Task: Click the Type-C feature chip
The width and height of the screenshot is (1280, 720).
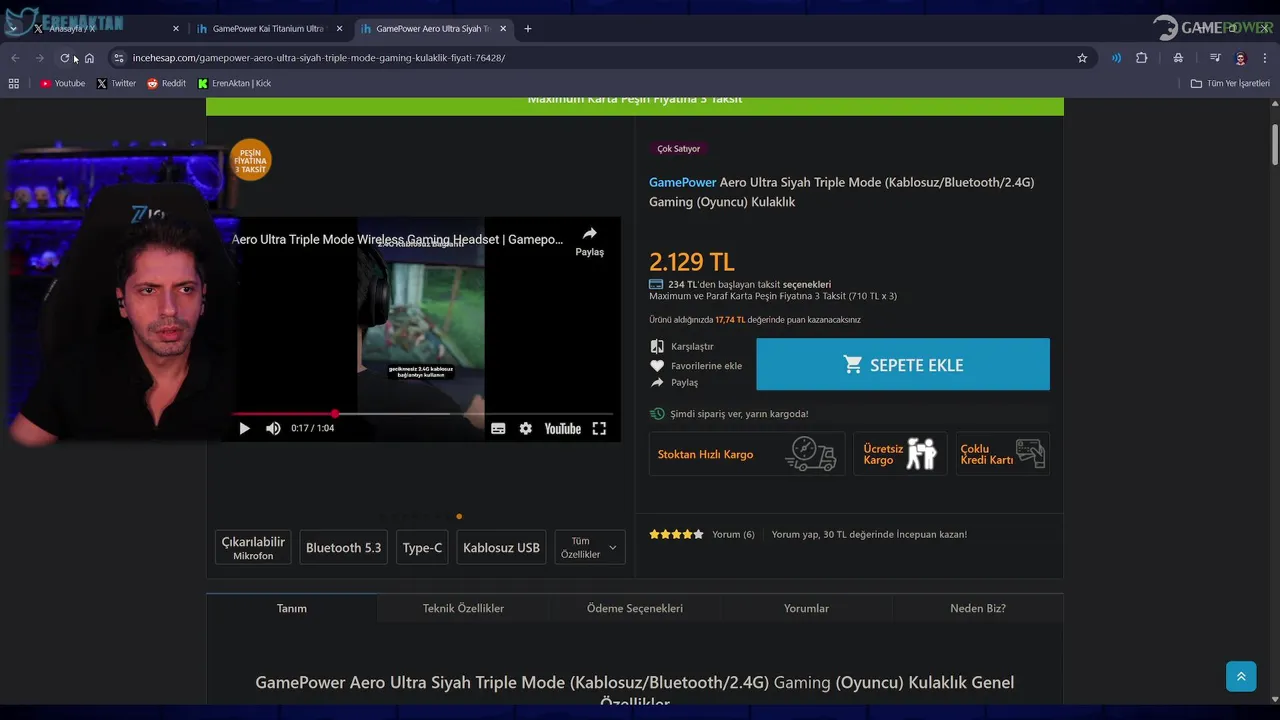Action: pyautogui.click(x=422, y=547)
